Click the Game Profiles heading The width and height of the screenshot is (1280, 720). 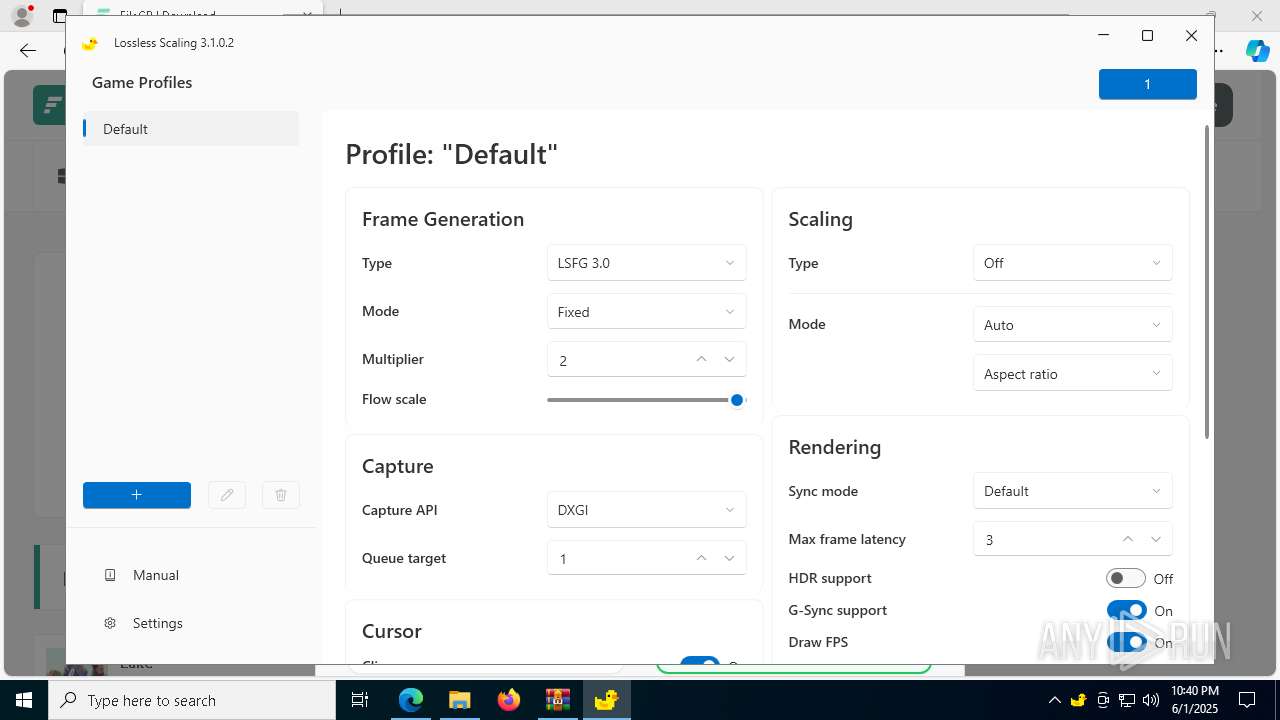[x=142, y=83]
